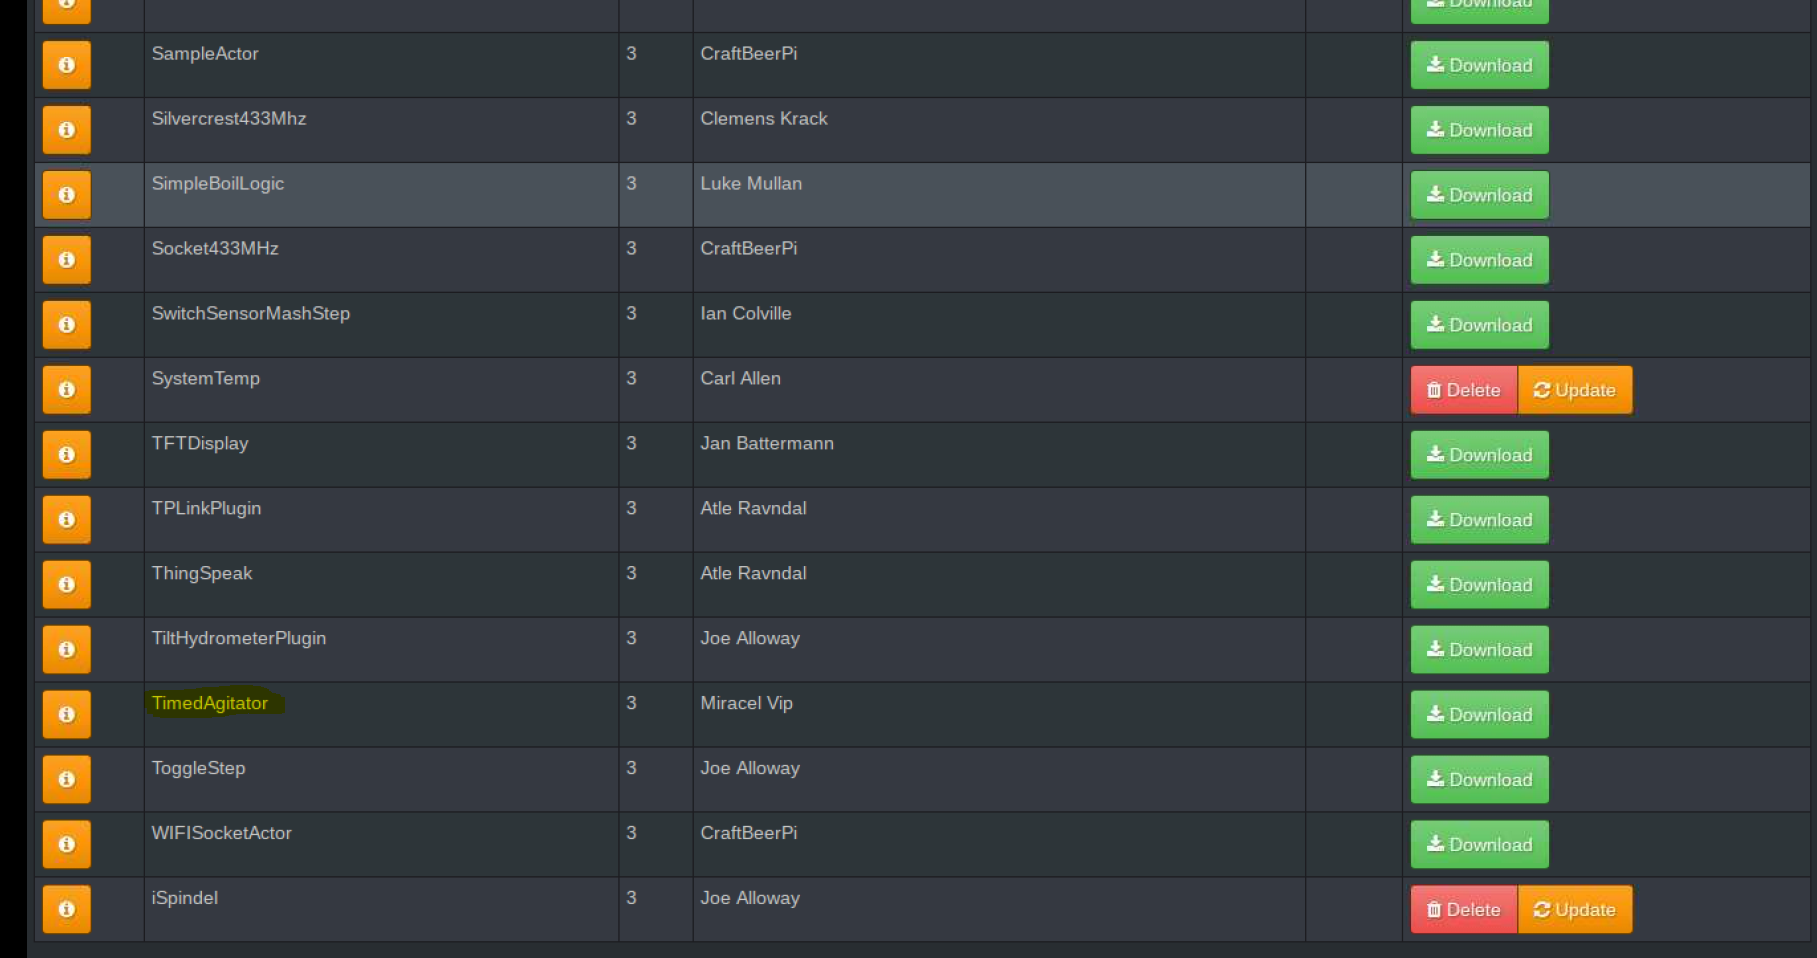Click the TimedAgitator info icon
The image size is (1817, 958).
66,715
